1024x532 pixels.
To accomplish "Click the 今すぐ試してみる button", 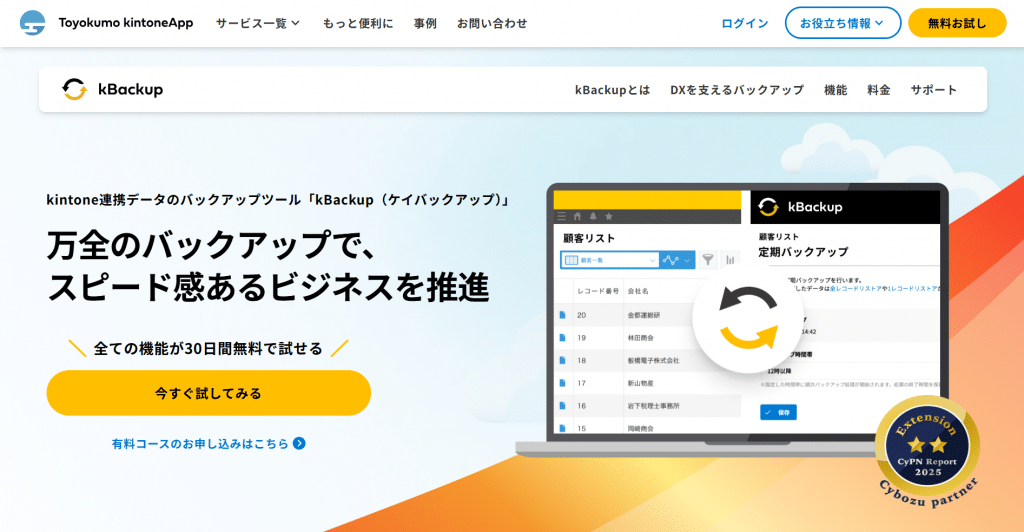I will pos(208,393).
